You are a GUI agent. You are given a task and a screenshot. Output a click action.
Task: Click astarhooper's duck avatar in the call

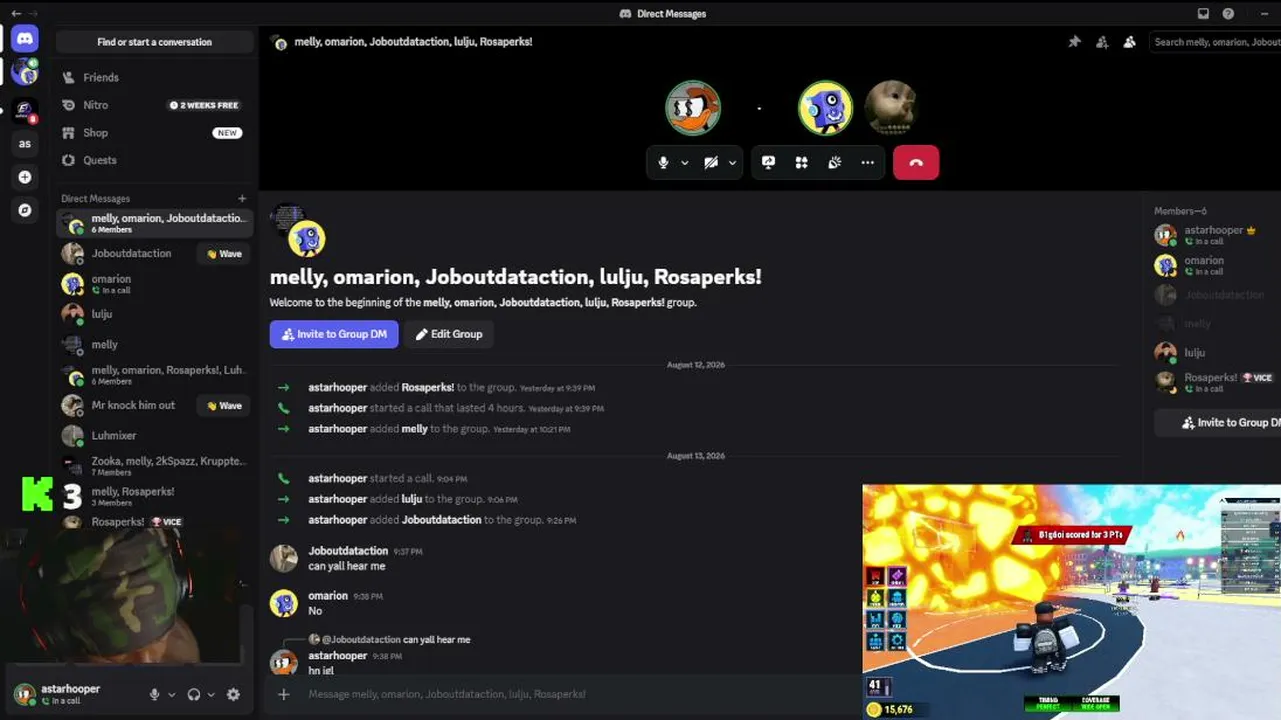[x=693, y=108]
